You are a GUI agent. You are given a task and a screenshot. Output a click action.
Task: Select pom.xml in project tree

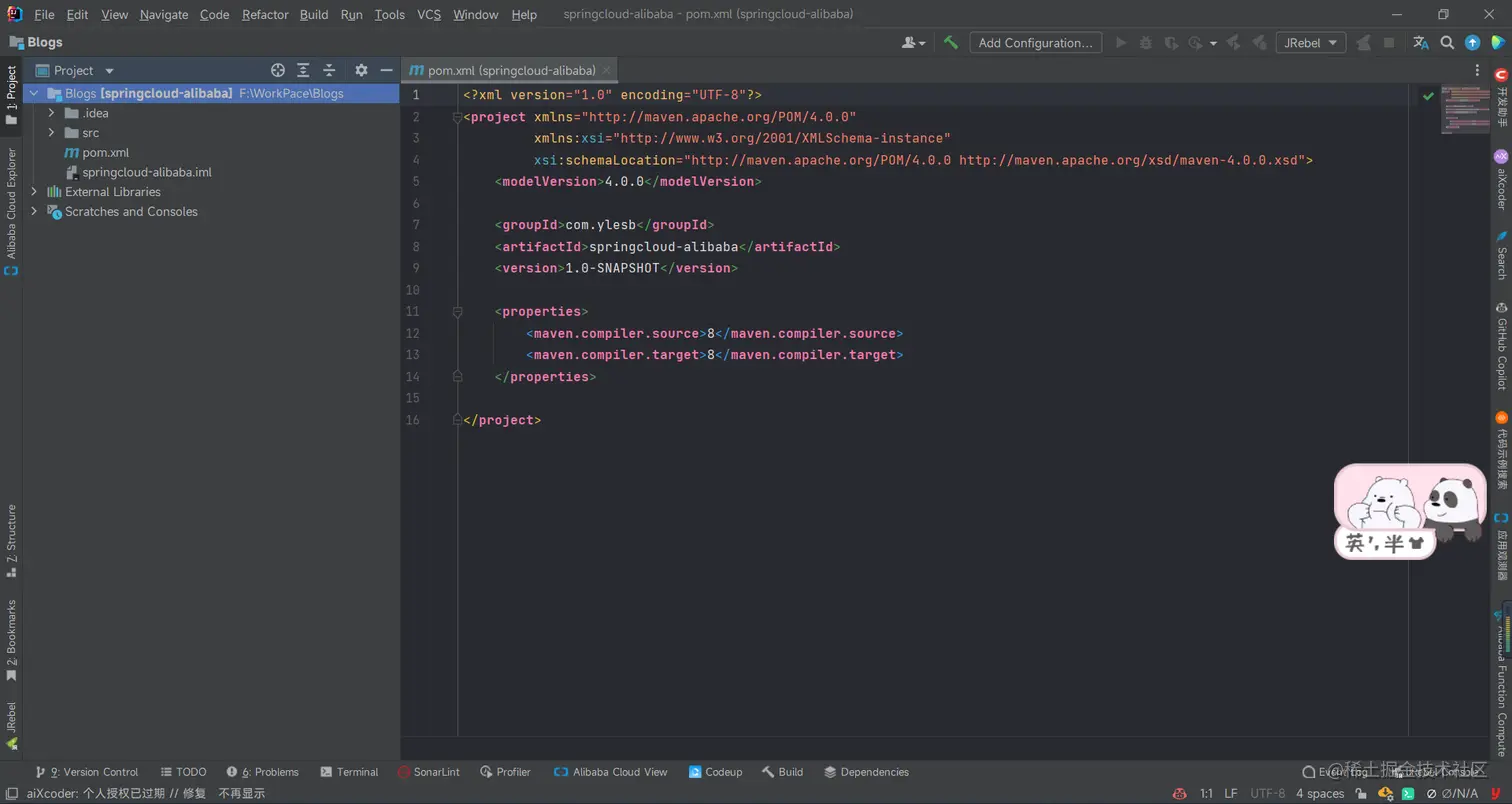96,153
